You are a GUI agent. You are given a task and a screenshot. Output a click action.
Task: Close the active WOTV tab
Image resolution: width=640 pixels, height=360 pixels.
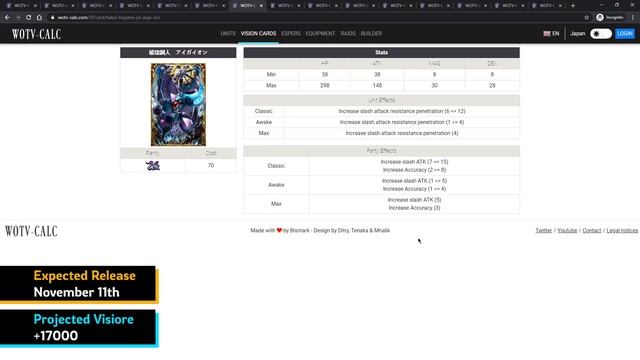261,6
